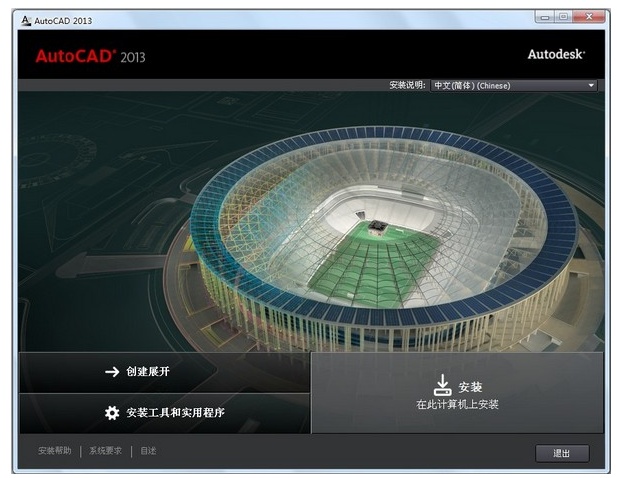
Task: Open the 自述 readme link
Action: pyautogui.click(x=148, y=451)
